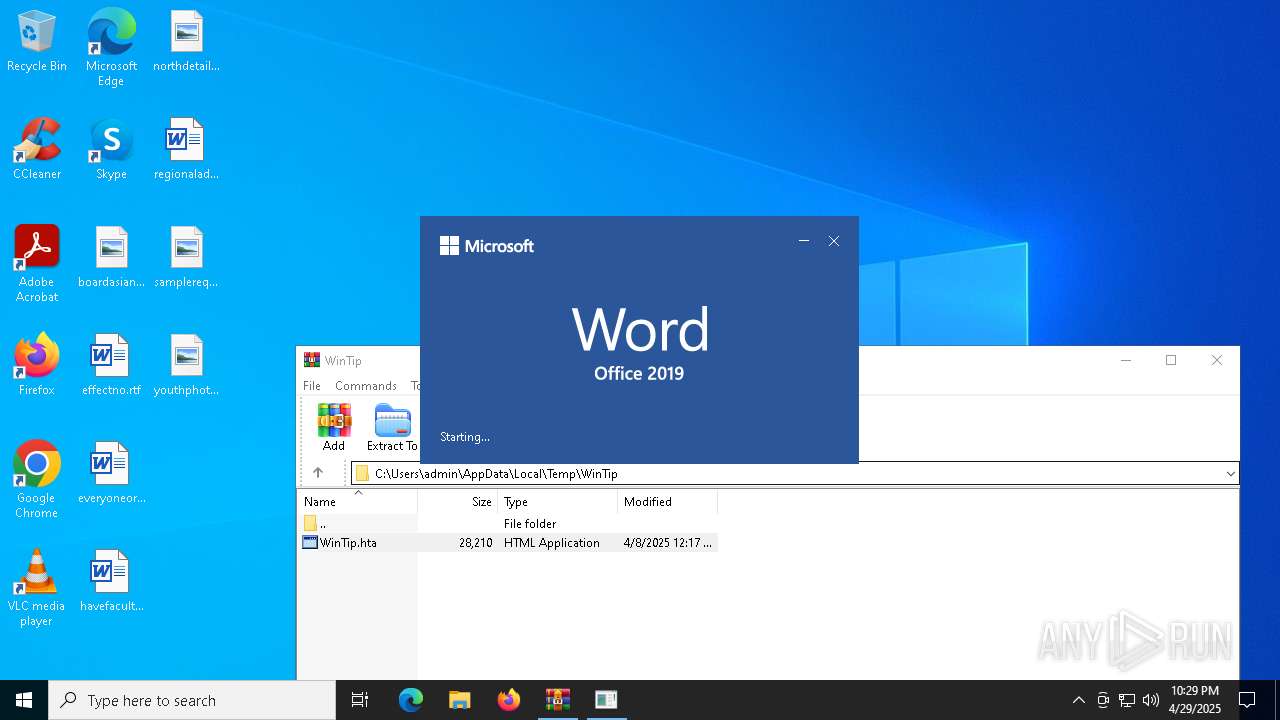Viewport: 1280px width, 720px height.
Task: Open Microsoft Edge from the taskbar
Action: [411, 700]
